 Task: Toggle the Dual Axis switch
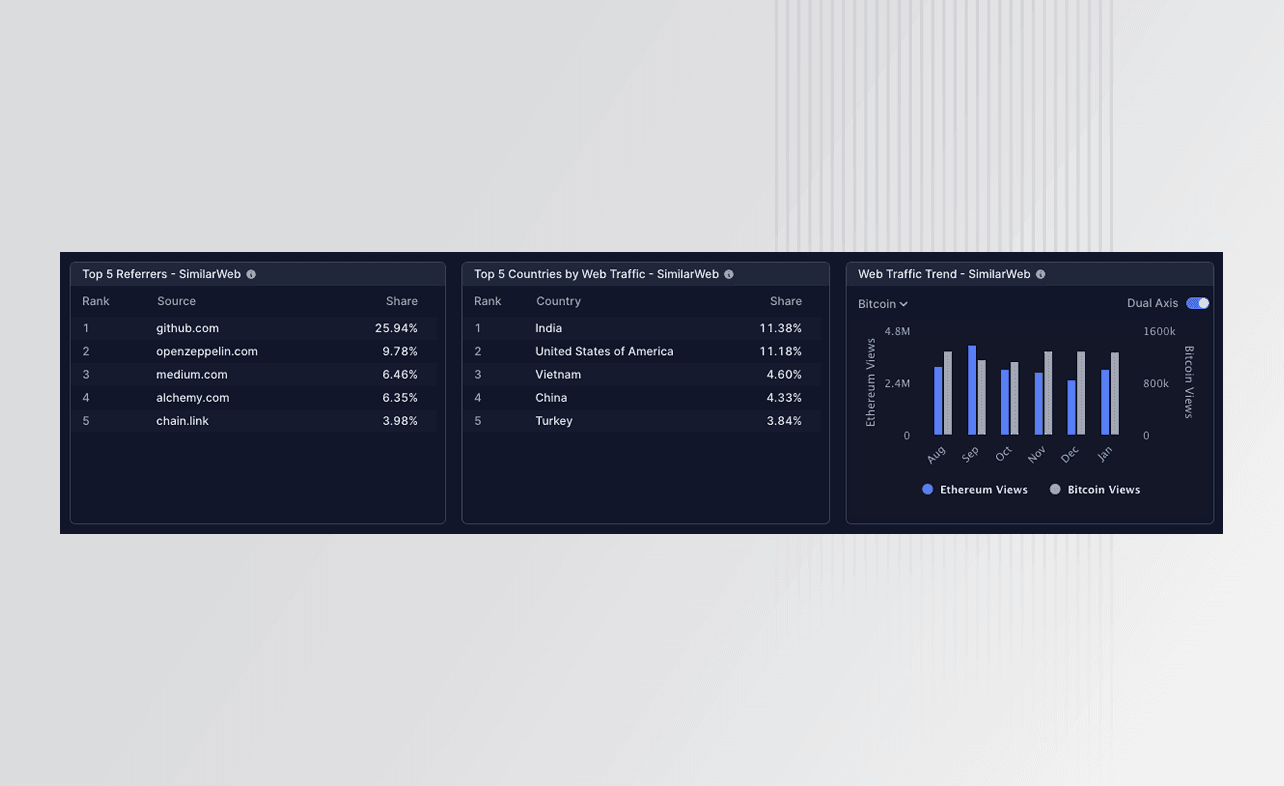click(x=1197, y=303)
